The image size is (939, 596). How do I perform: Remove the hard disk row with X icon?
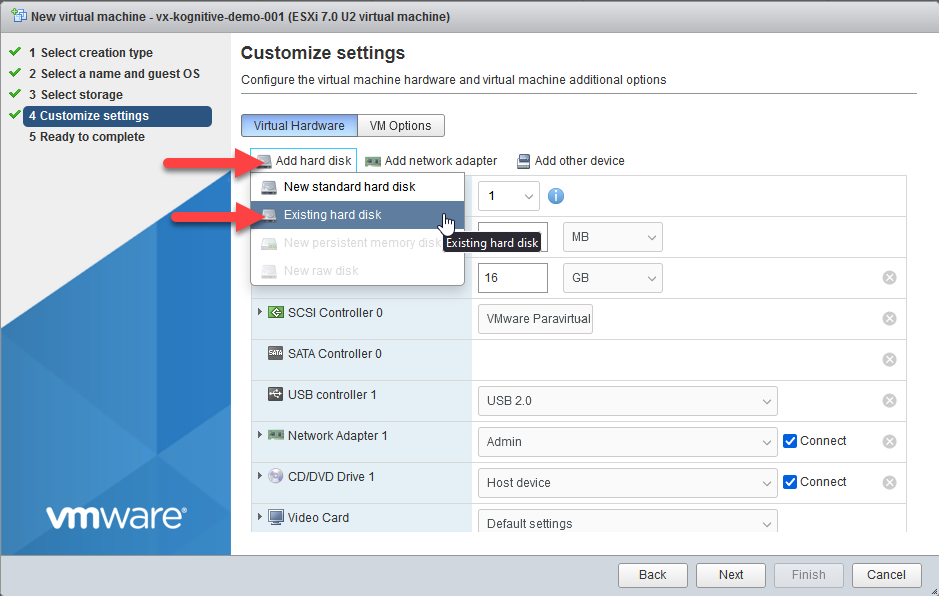pyautogui.click(x=889, y=277)
